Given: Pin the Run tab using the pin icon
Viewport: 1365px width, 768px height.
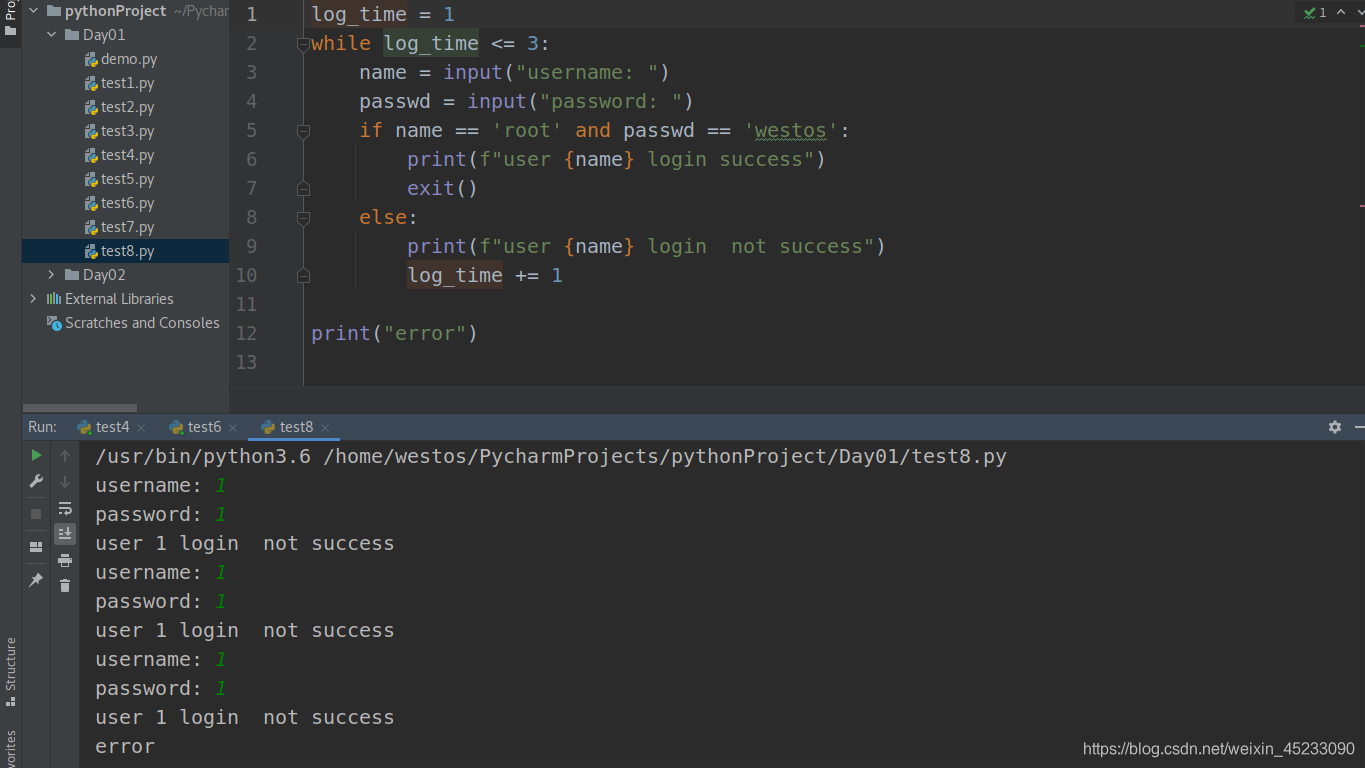Looking at the screenshot, I should (36, 580).
